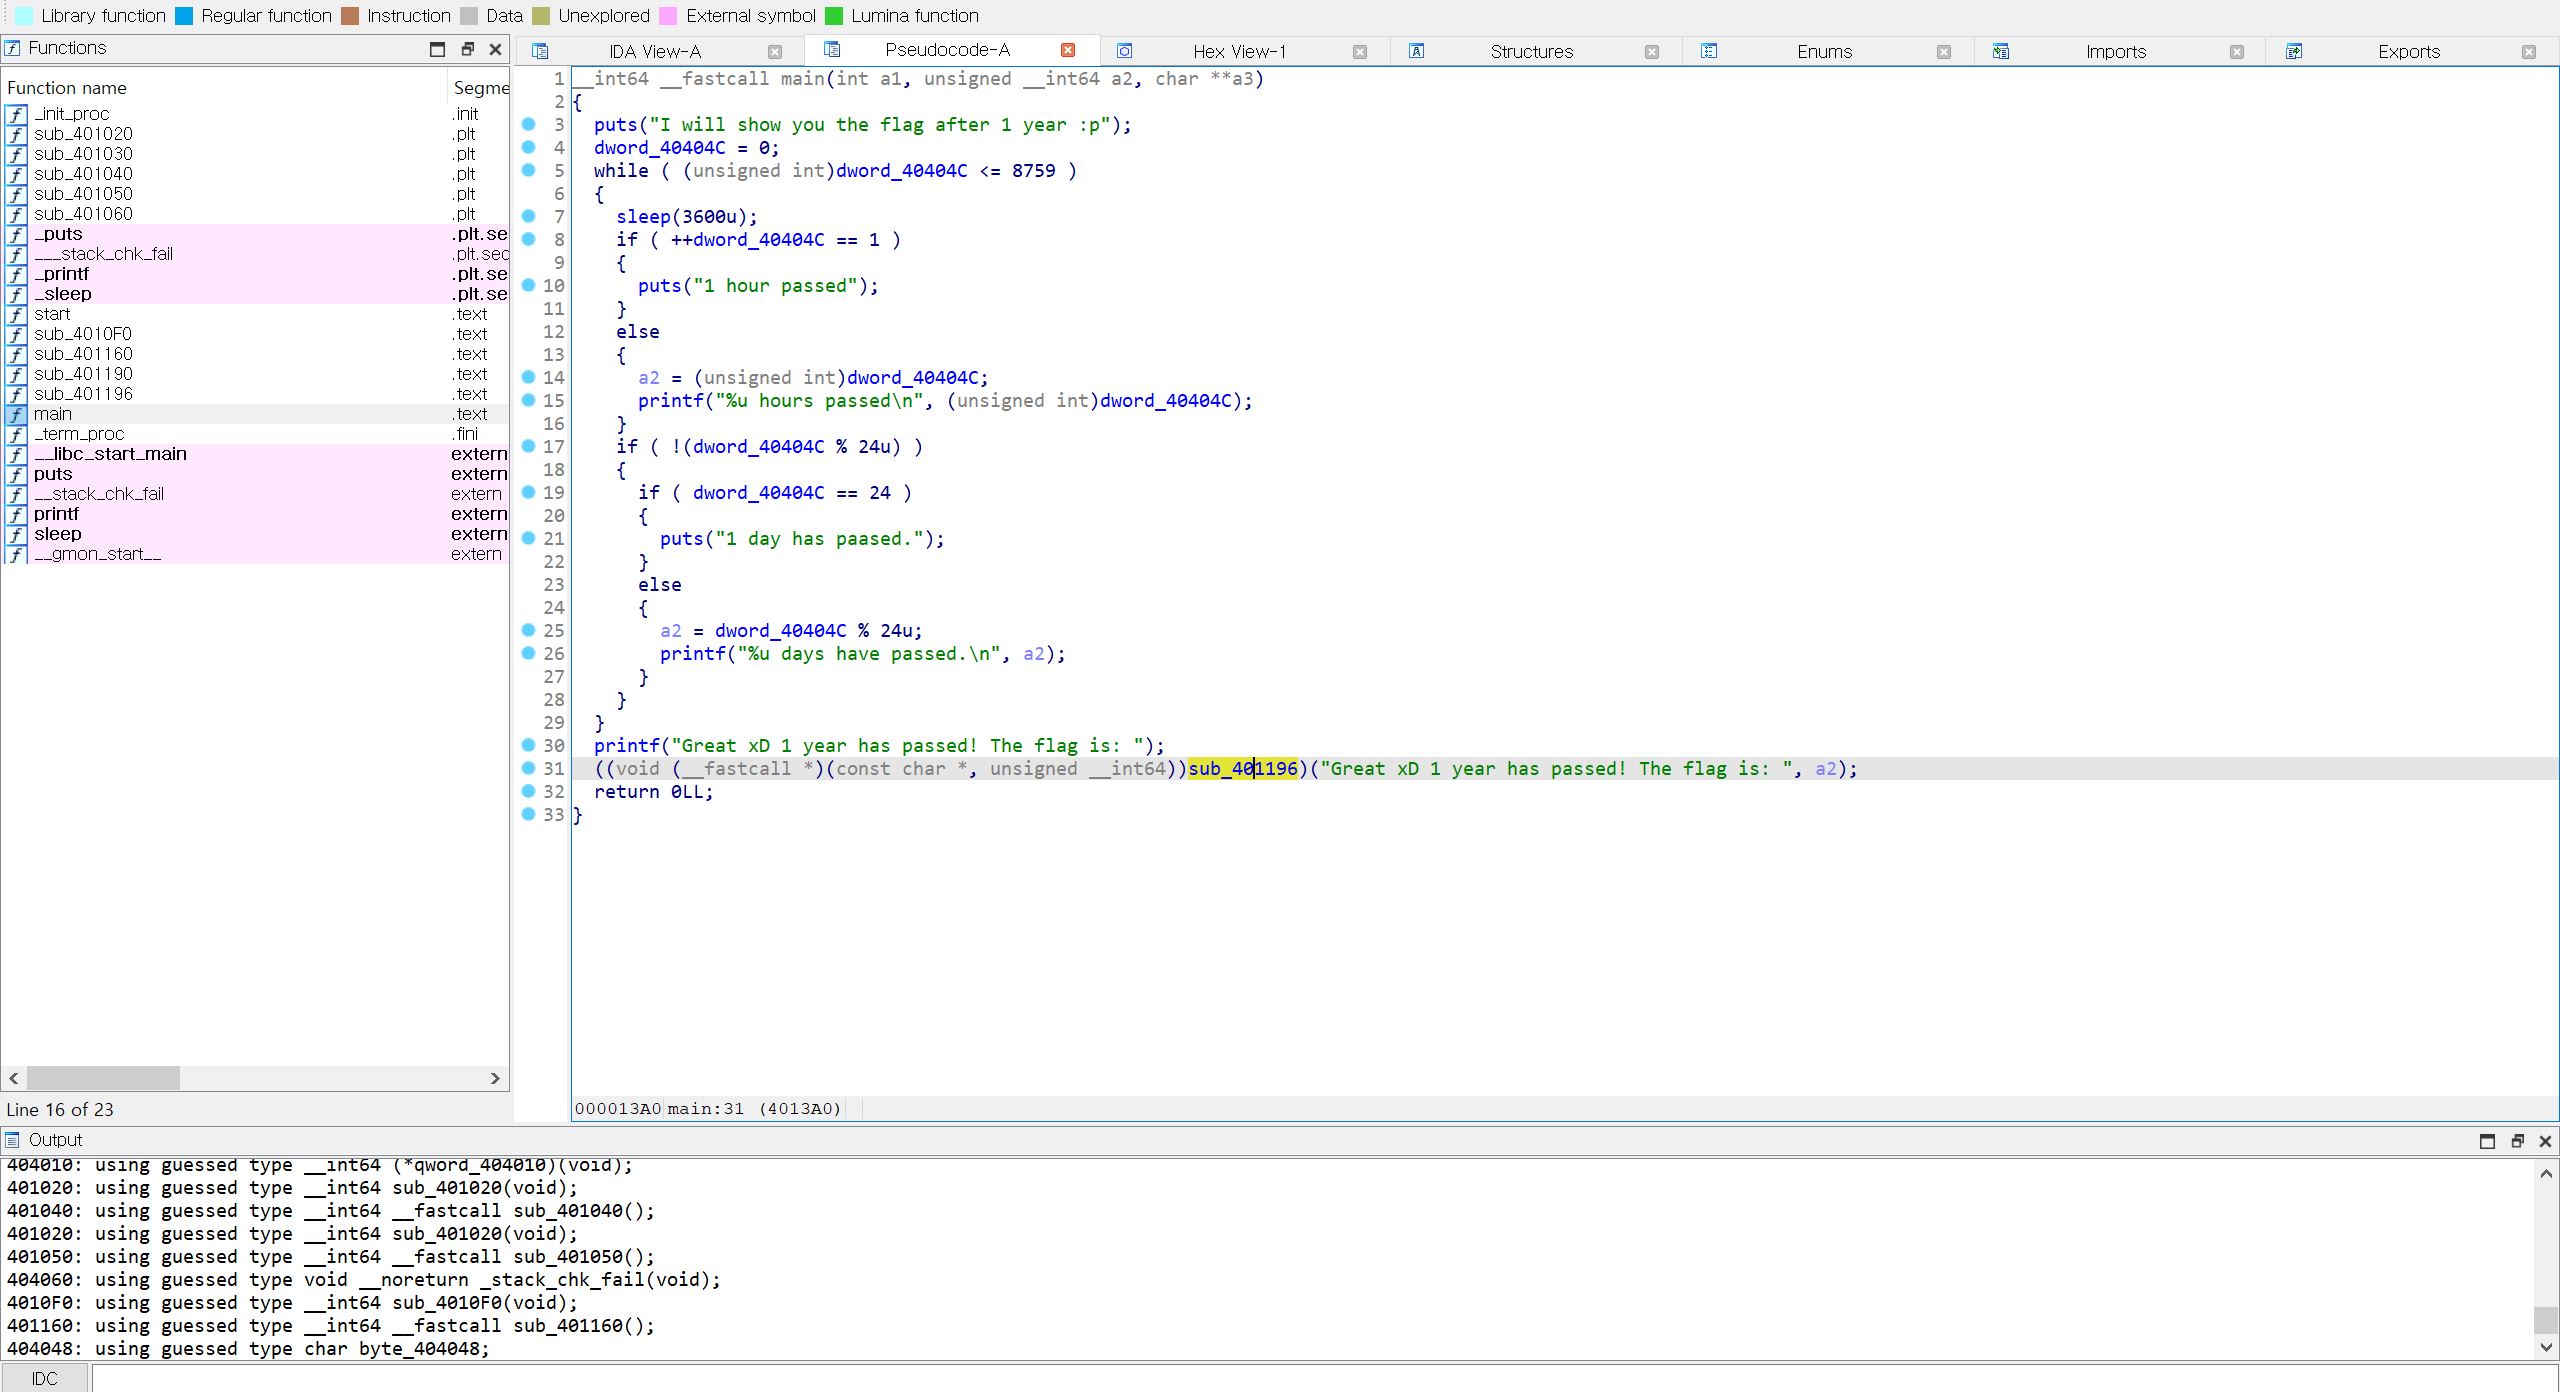The image size is (2560, 1392).
Task: Click the Enums tab icon
Action: click(x=1709, y=51)
